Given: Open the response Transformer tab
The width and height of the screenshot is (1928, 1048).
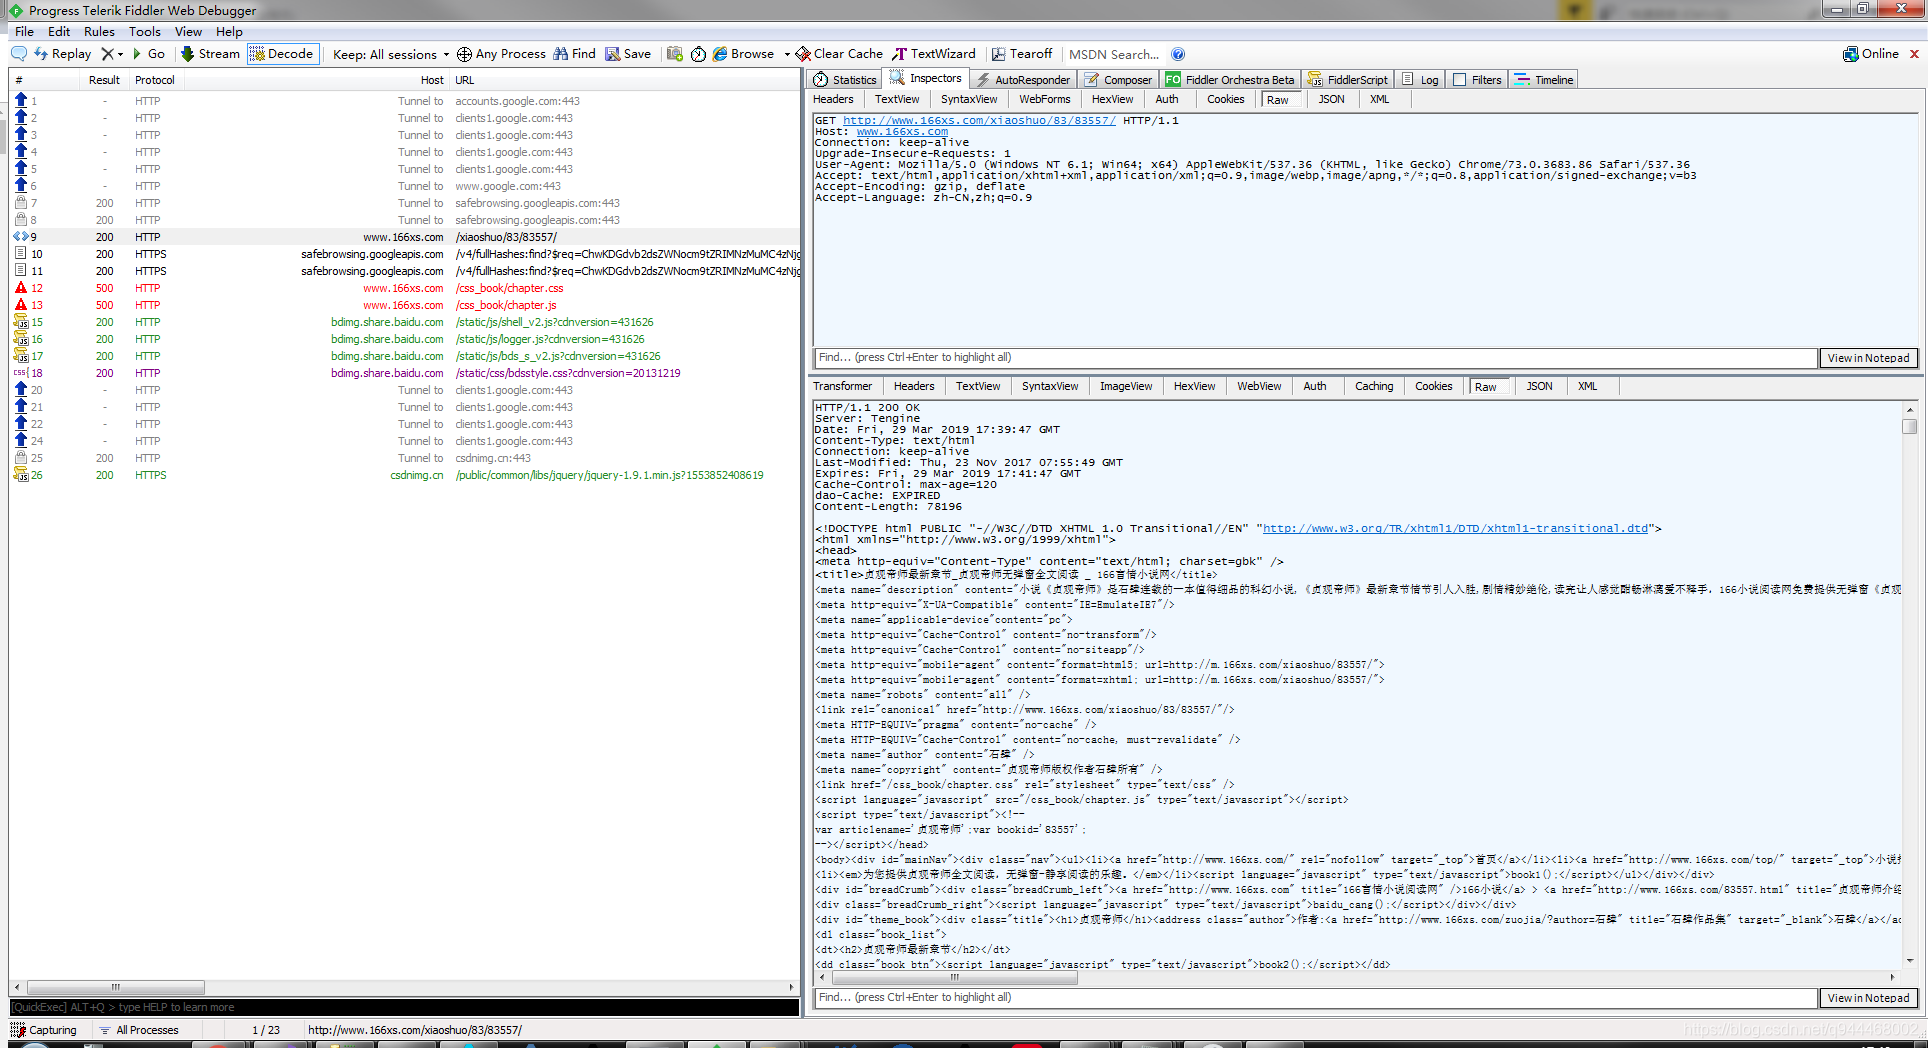Looking at the screenshot, I should [843, 386].
